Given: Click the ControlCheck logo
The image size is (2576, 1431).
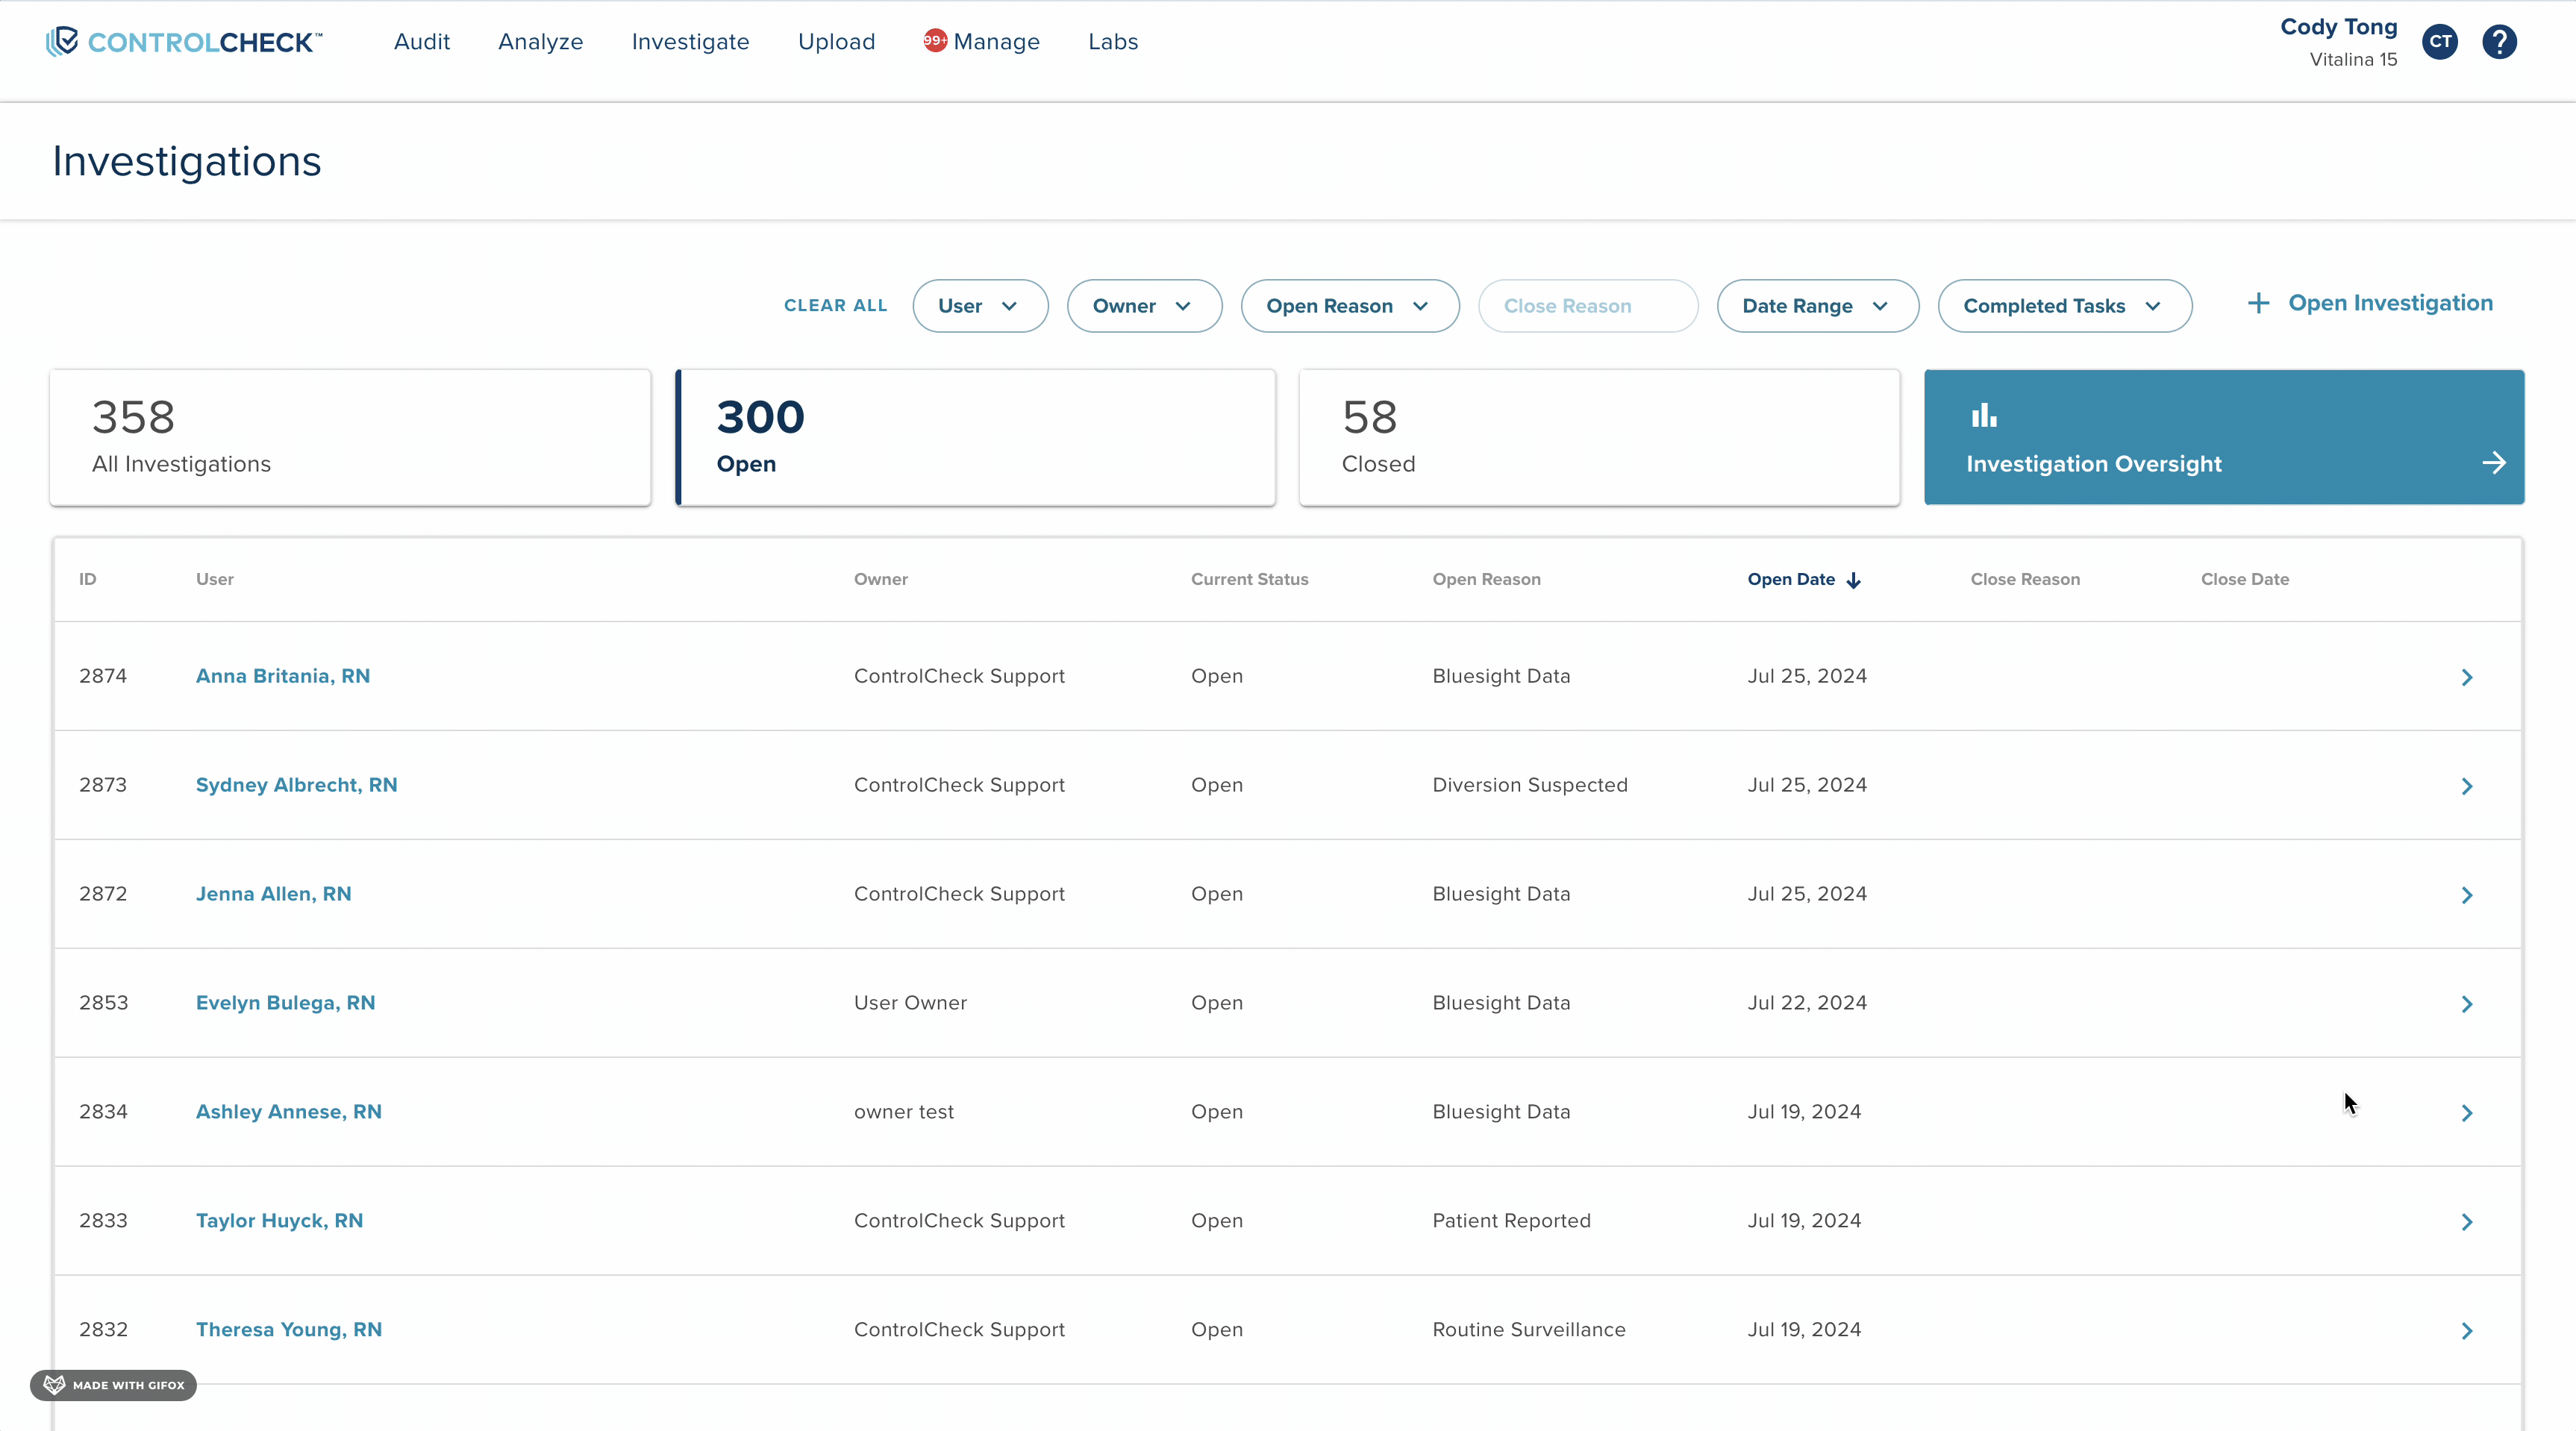Looking at the screenshot, I should (x=184, y=42).
